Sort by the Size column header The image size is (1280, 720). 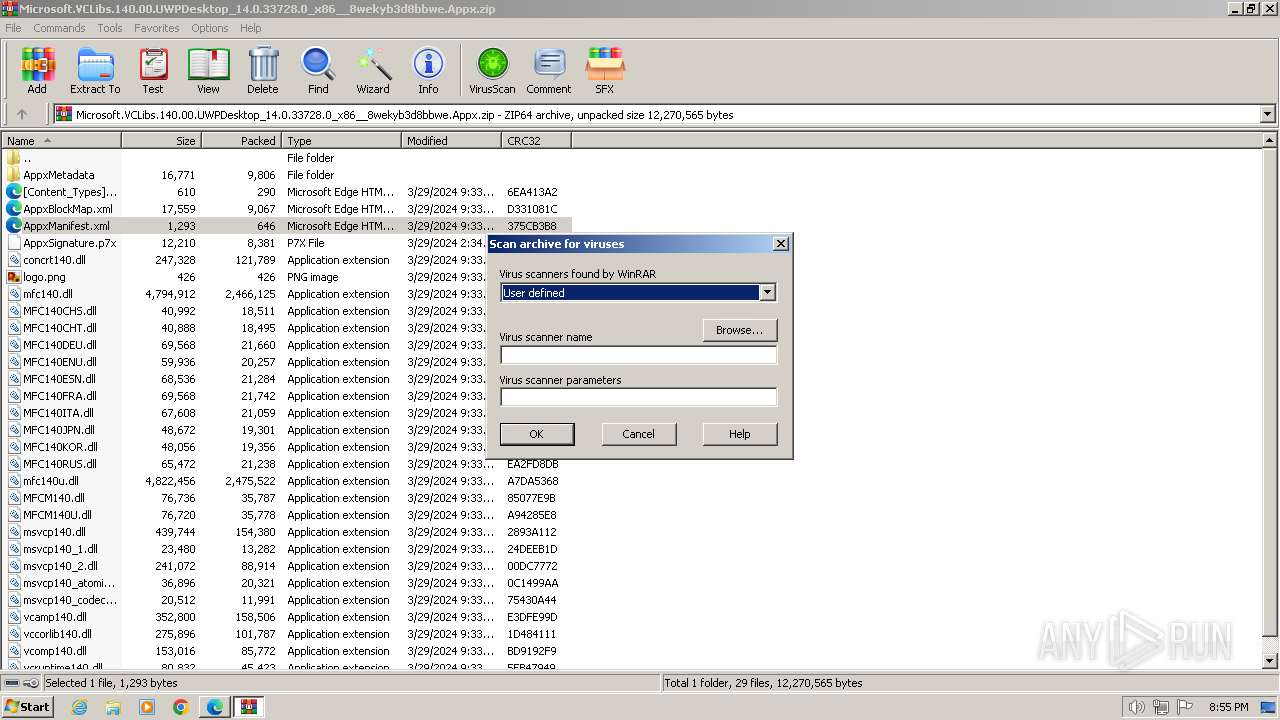161,141
